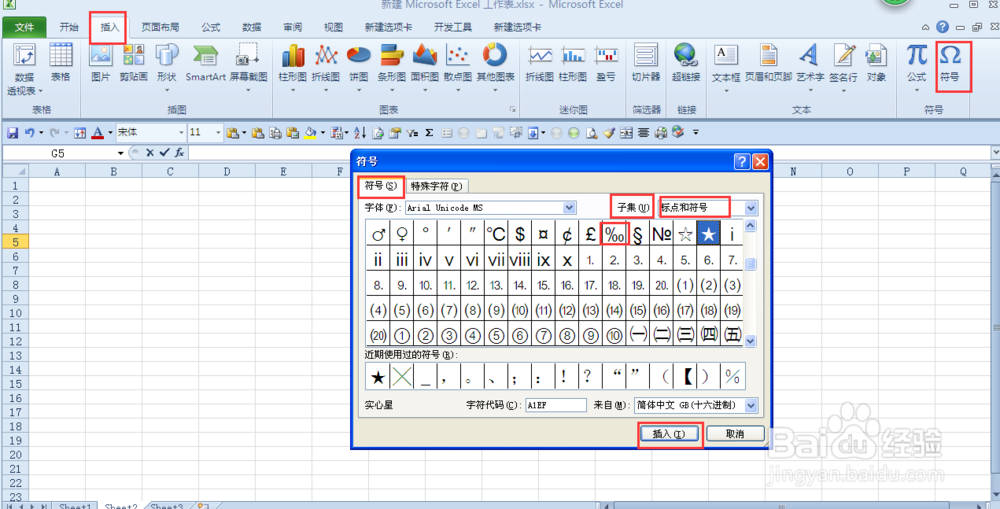The width and height of the screenshot is (1000, 509).
Task: Select row 5 header
Action: [x=14, y=242]
